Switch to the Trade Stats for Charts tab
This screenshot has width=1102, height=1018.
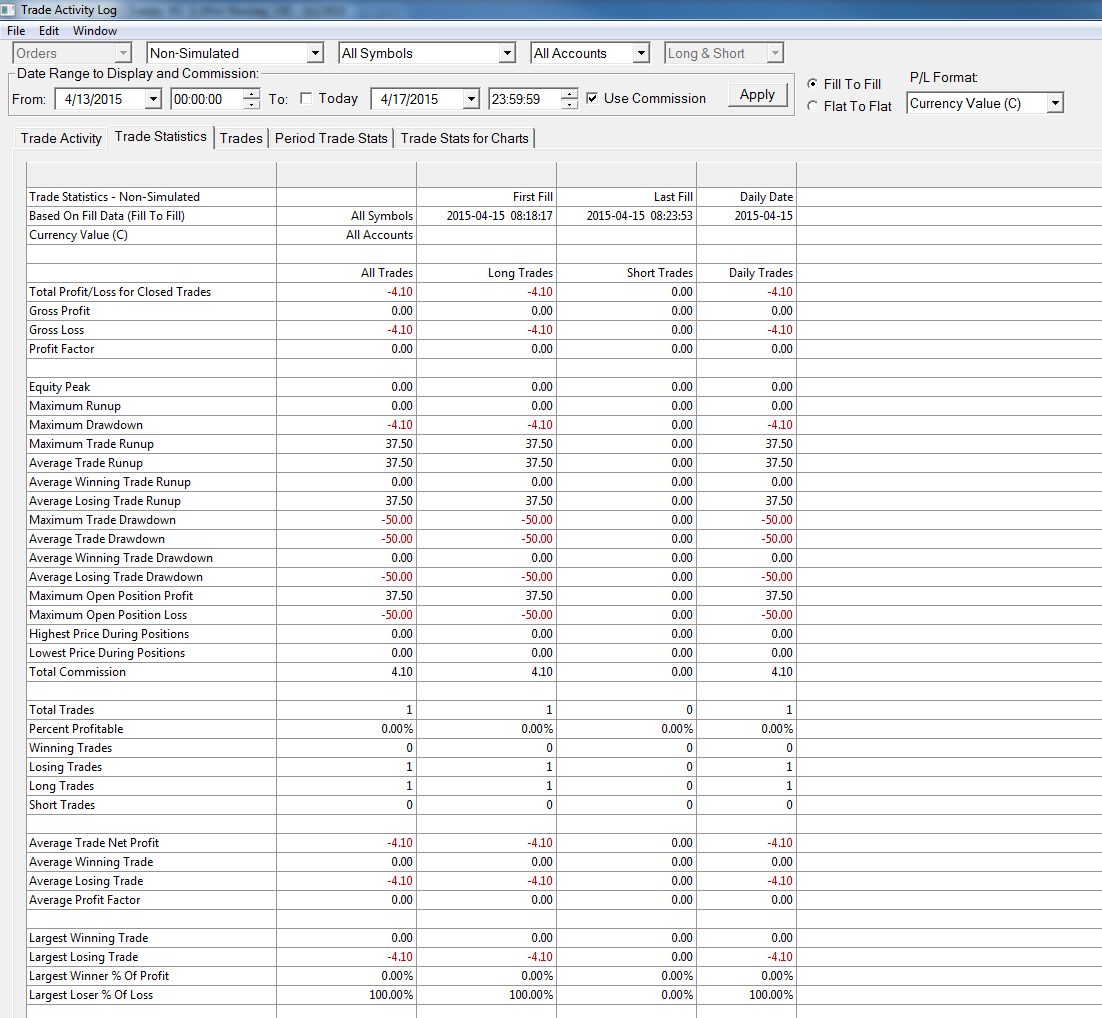point(465,138)
